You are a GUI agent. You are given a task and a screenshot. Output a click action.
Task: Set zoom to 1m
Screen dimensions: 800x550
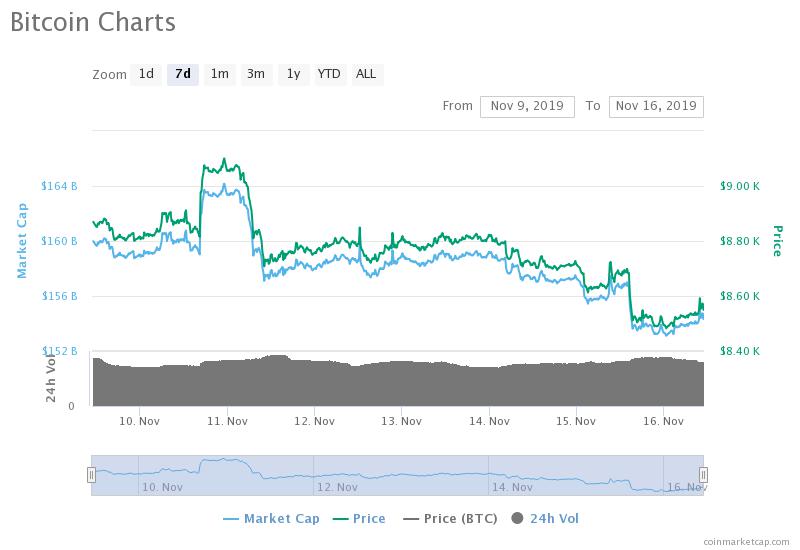pyautogui.click(x=219, y=74)
